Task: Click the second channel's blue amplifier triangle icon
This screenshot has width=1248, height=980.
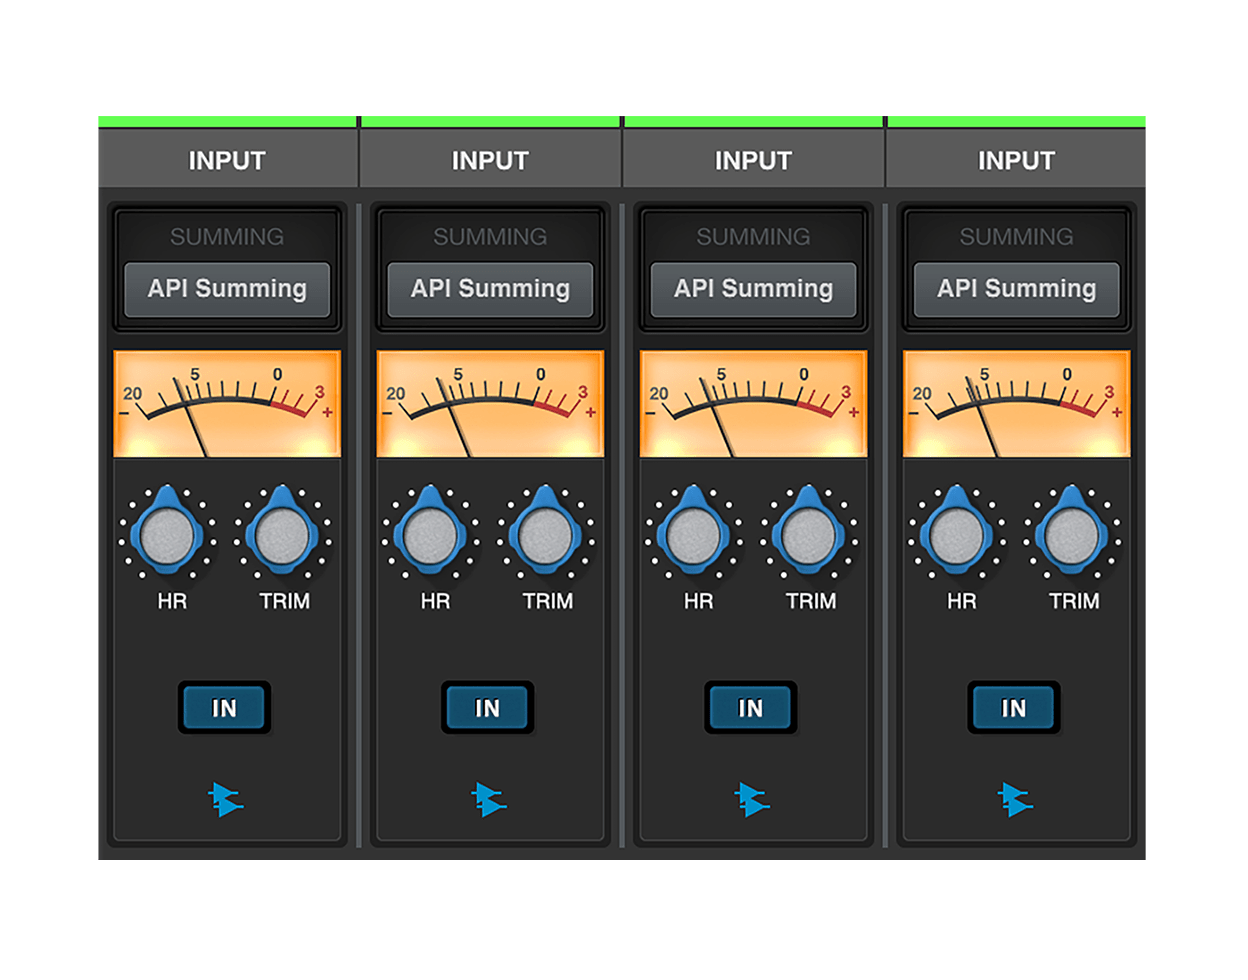Action: click(489, 800)
